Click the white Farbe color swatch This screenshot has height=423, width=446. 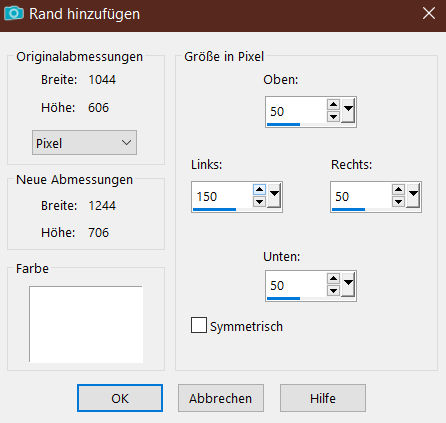(86, 324)
